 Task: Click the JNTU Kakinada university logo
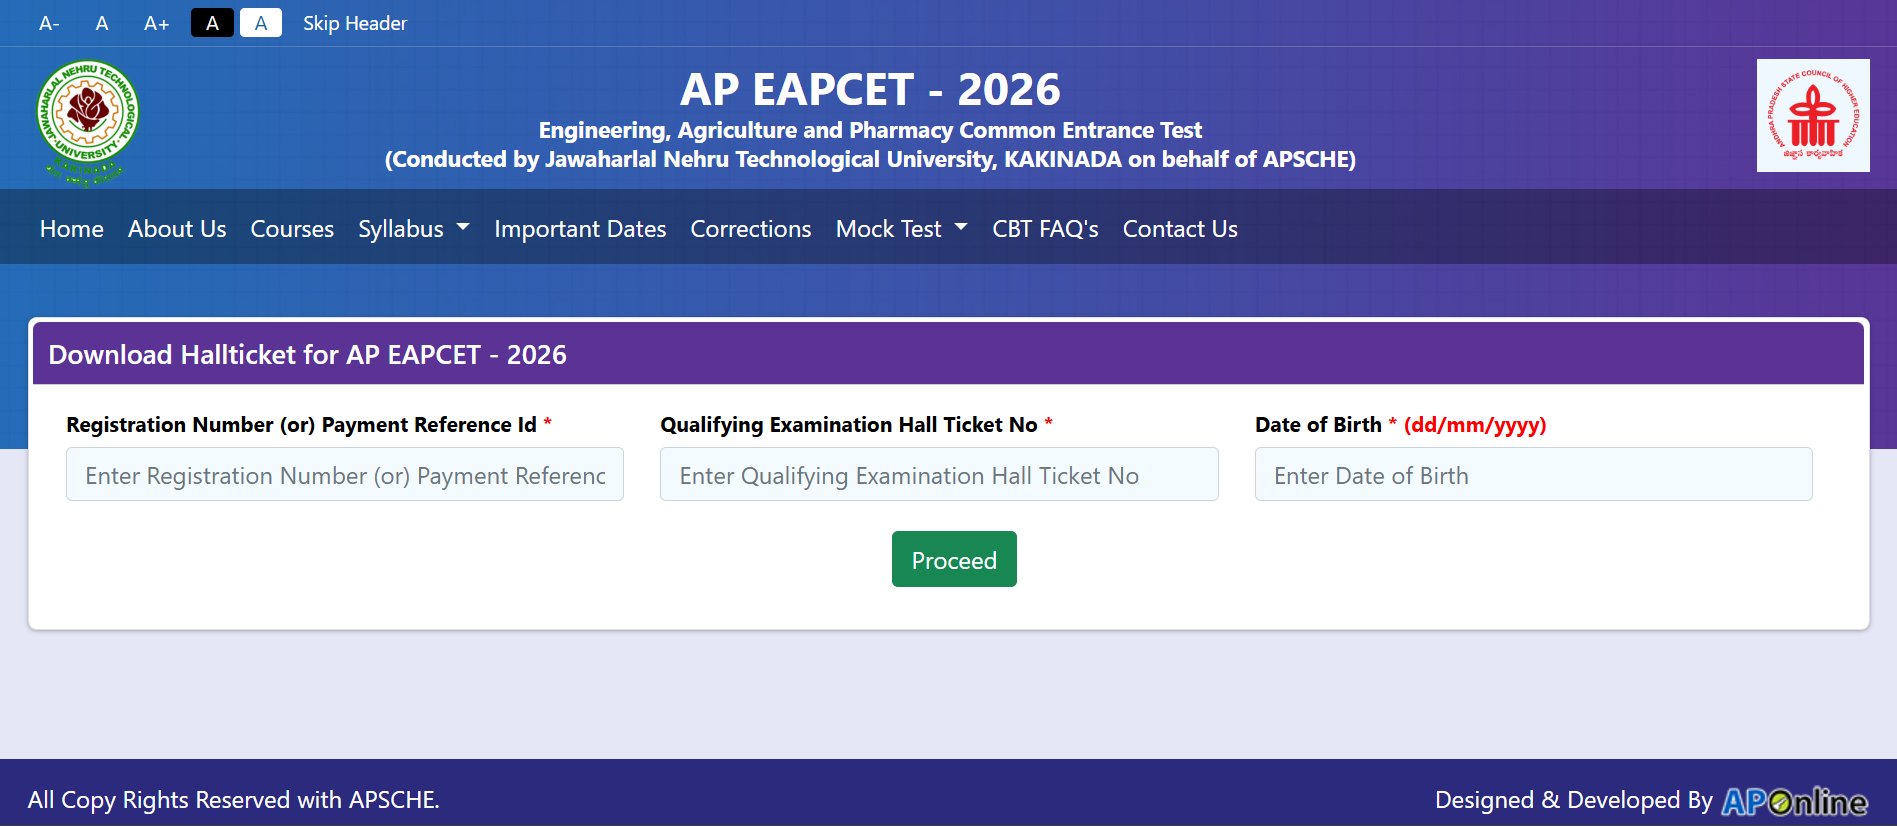[x=87, y=120]
